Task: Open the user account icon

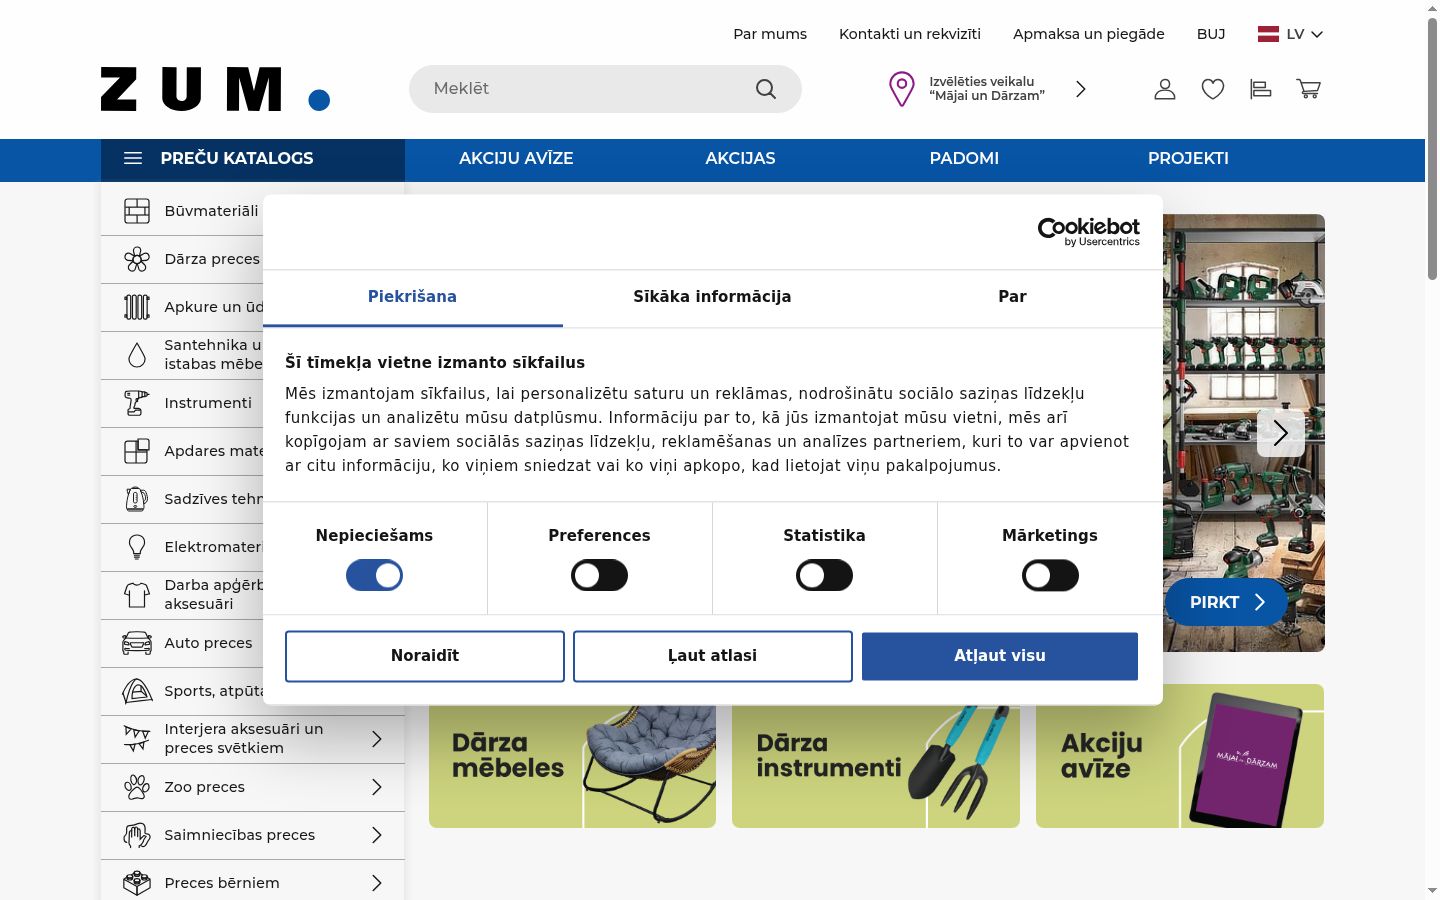Action: click(1165, 89)
